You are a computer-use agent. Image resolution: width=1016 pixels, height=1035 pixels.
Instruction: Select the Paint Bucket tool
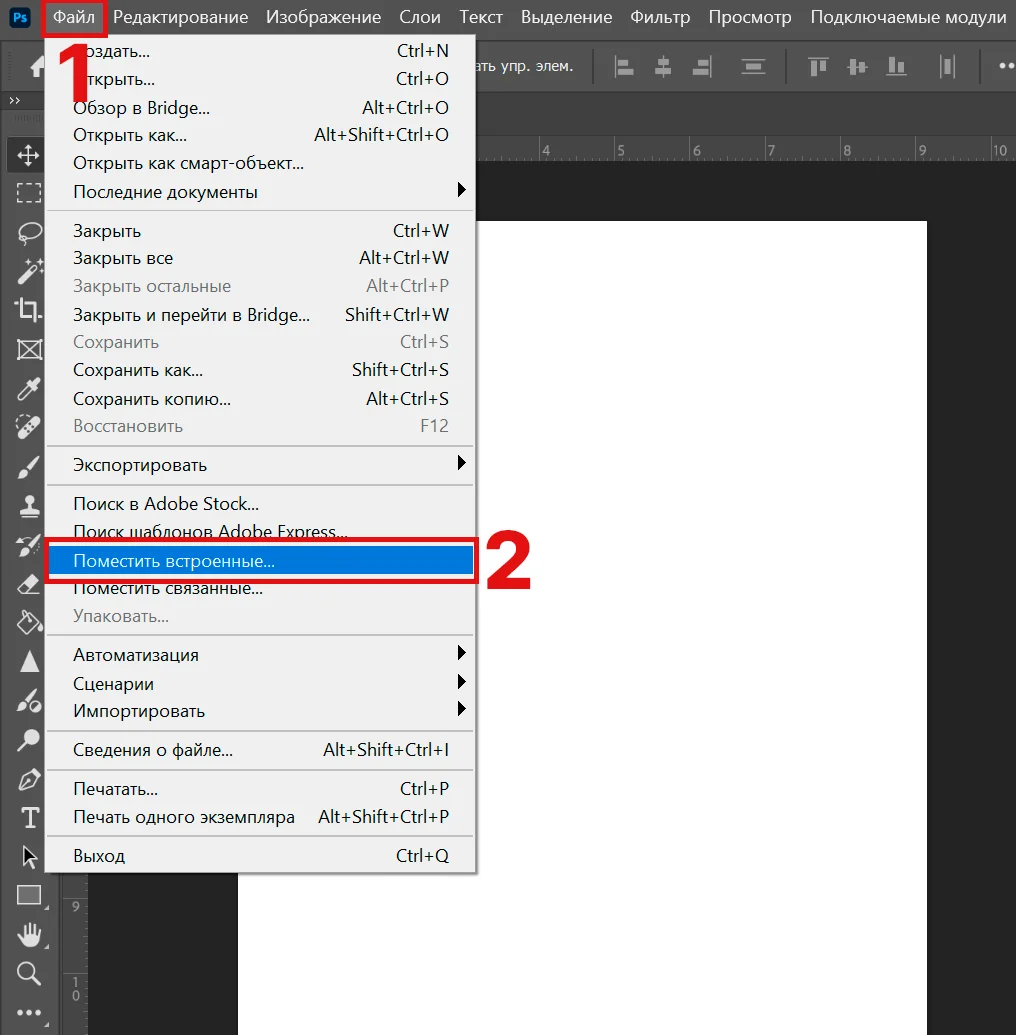coord(29,622)
